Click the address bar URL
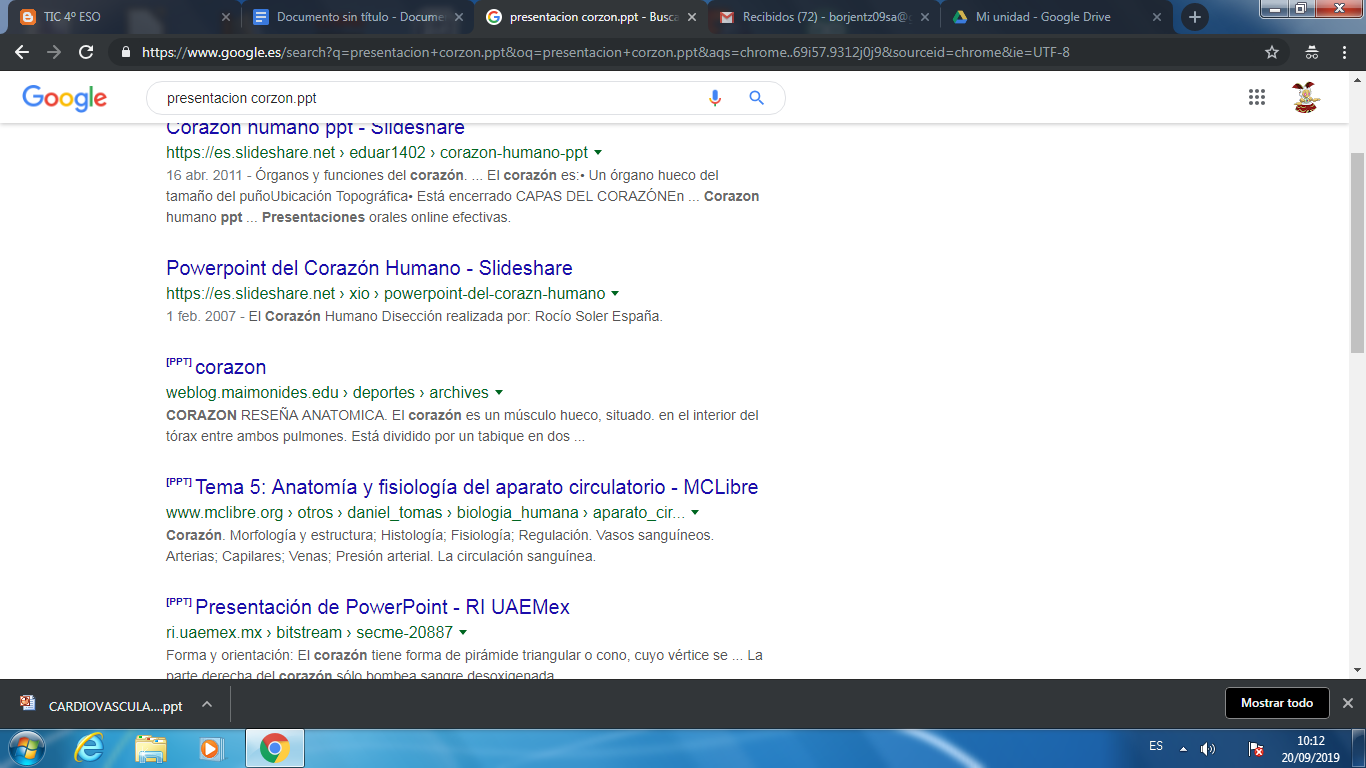The height and width of the screenshot is (768, 1366). point(606,52)
